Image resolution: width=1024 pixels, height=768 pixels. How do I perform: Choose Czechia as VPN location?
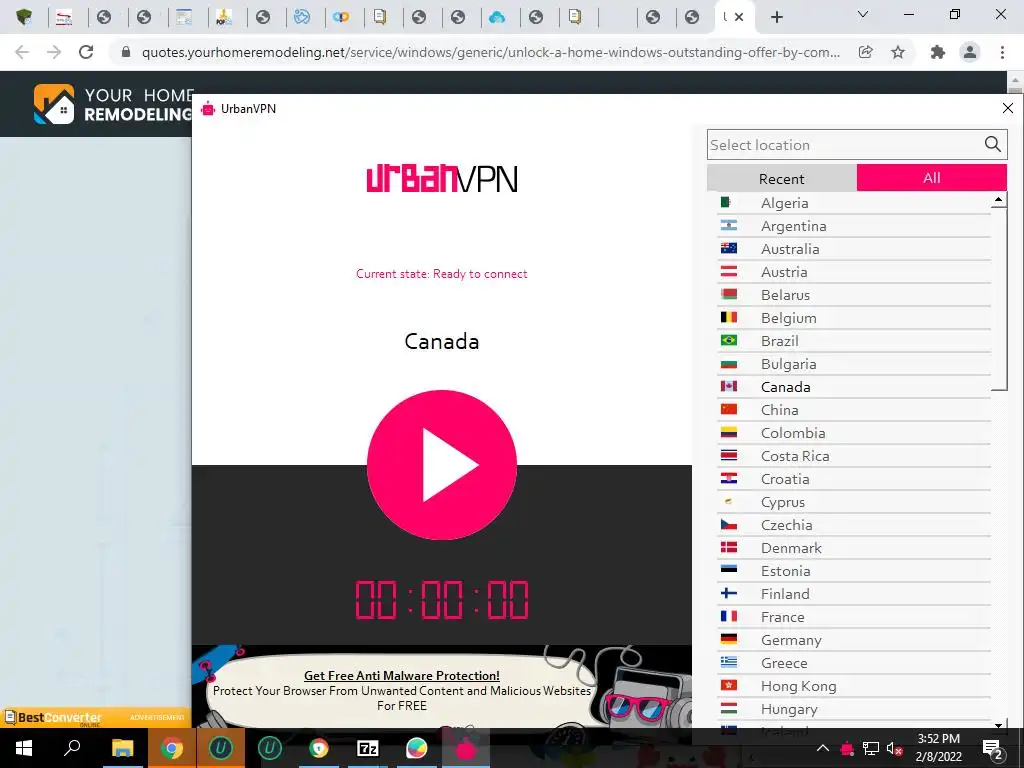[854, 525]
